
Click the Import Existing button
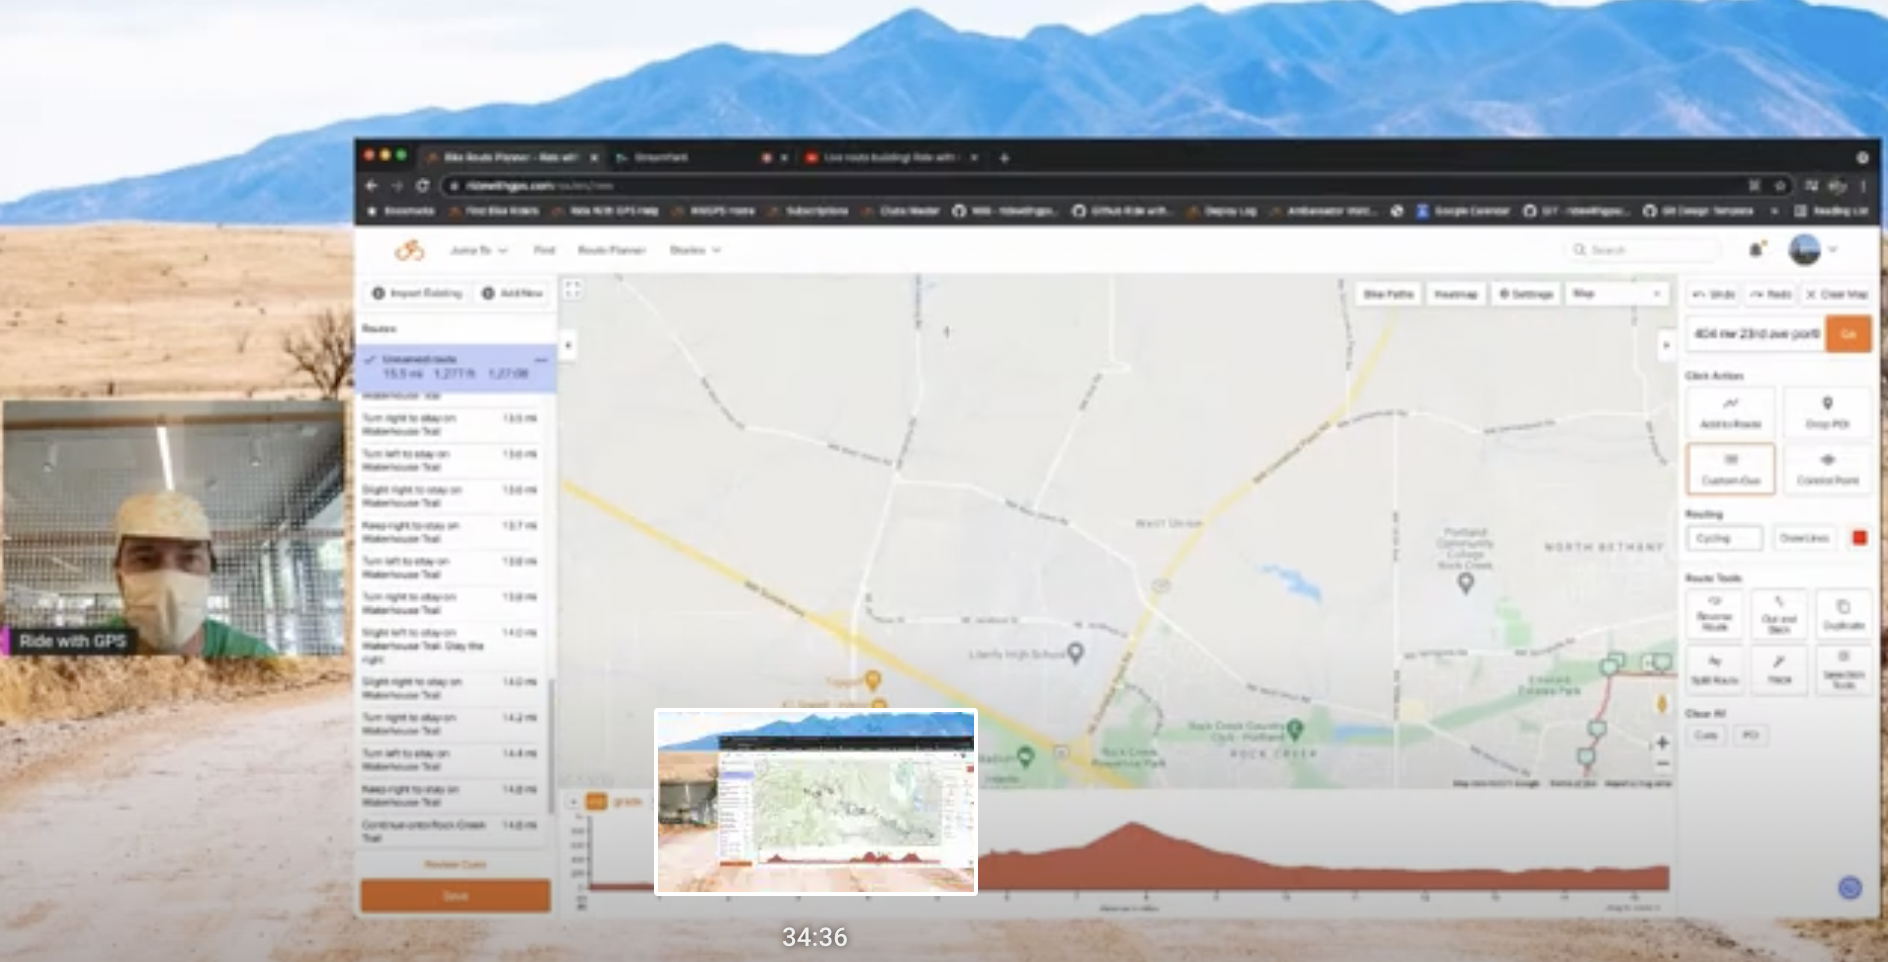coord(418,293)
